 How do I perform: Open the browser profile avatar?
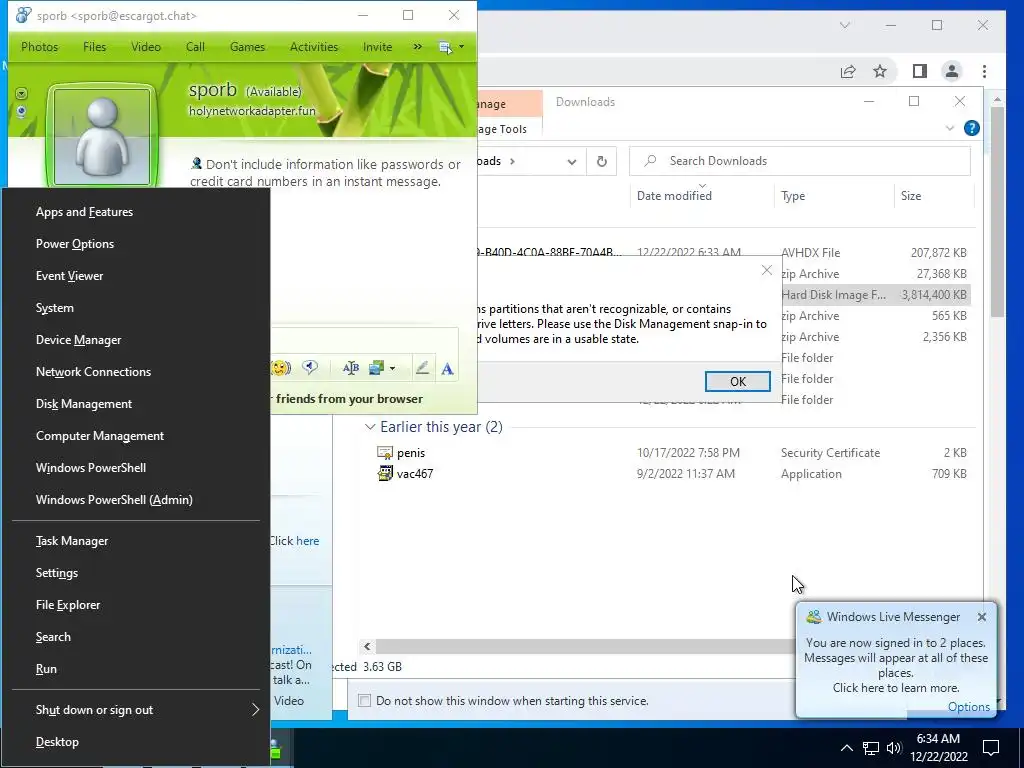tap(952, 71)
